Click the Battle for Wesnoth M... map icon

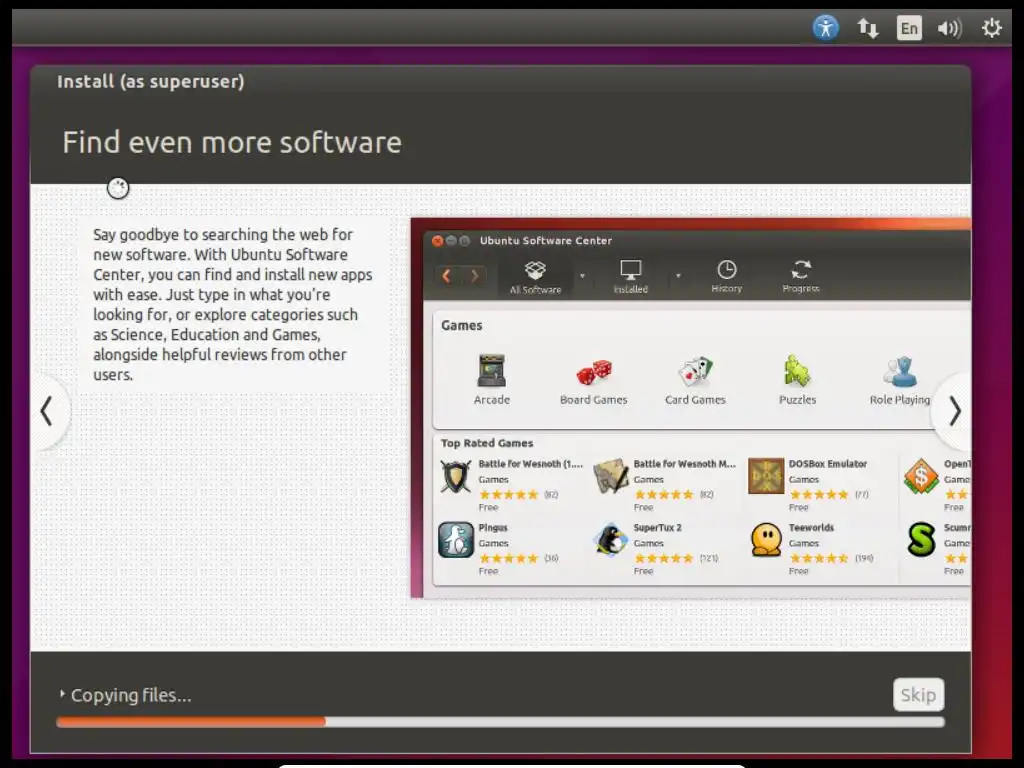coord(611,477)
